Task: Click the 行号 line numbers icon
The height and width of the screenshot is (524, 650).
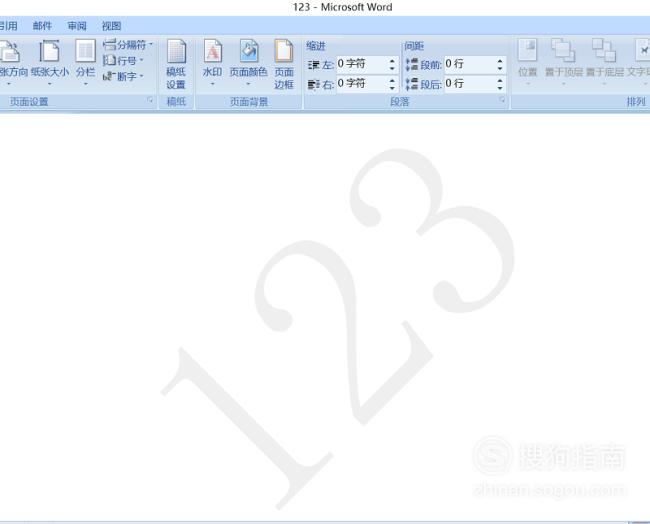Action: point(109,61)
